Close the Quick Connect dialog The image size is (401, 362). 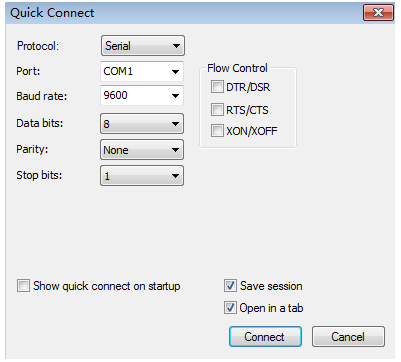tap(378, 13)
